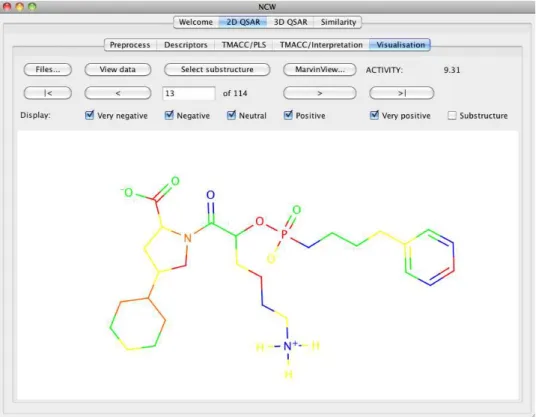Click the 'of 114' count label

[235, 93]
